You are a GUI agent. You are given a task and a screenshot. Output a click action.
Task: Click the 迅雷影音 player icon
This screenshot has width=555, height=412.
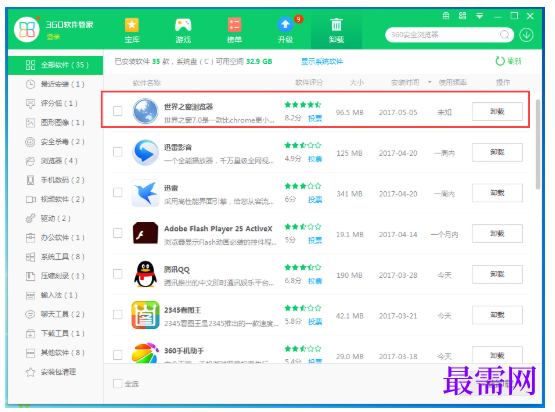point(145,152)
